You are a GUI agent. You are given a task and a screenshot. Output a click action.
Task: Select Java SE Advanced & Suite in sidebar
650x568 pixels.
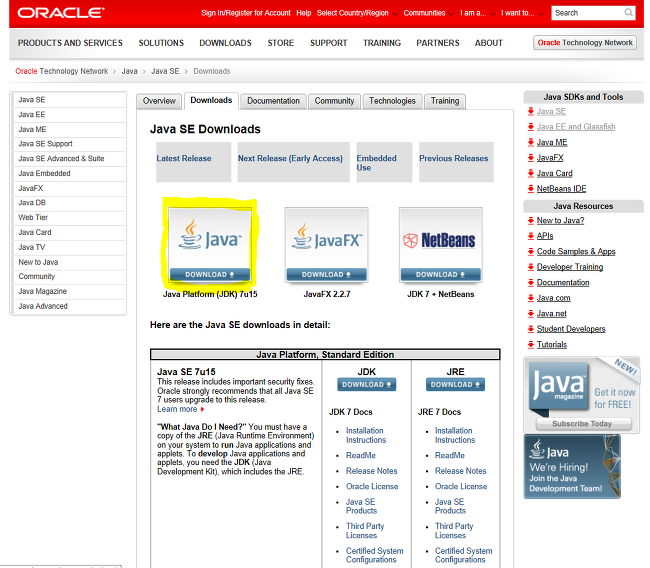point(69,158)
